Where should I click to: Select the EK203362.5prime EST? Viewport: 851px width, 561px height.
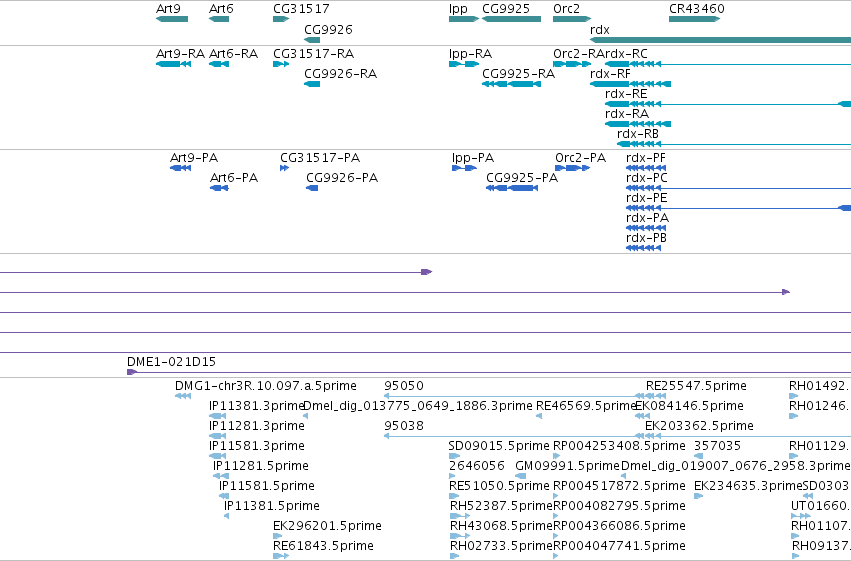point(748,436)
